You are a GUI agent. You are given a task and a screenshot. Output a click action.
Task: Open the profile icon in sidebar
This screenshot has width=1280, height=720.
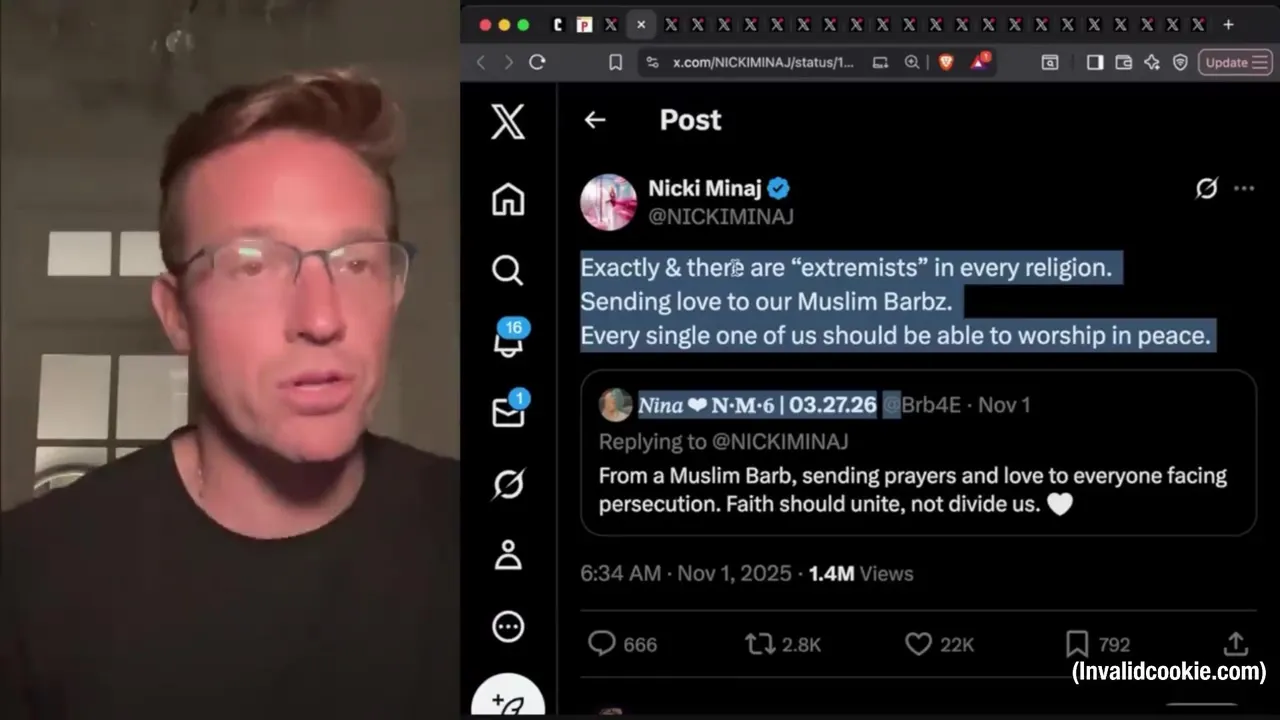(x=508, y=555)
